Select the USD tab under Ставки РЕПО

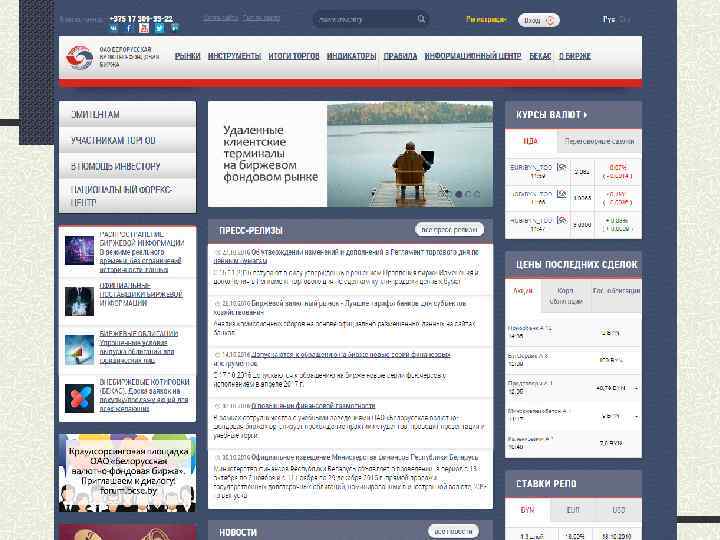pos(619,510)
